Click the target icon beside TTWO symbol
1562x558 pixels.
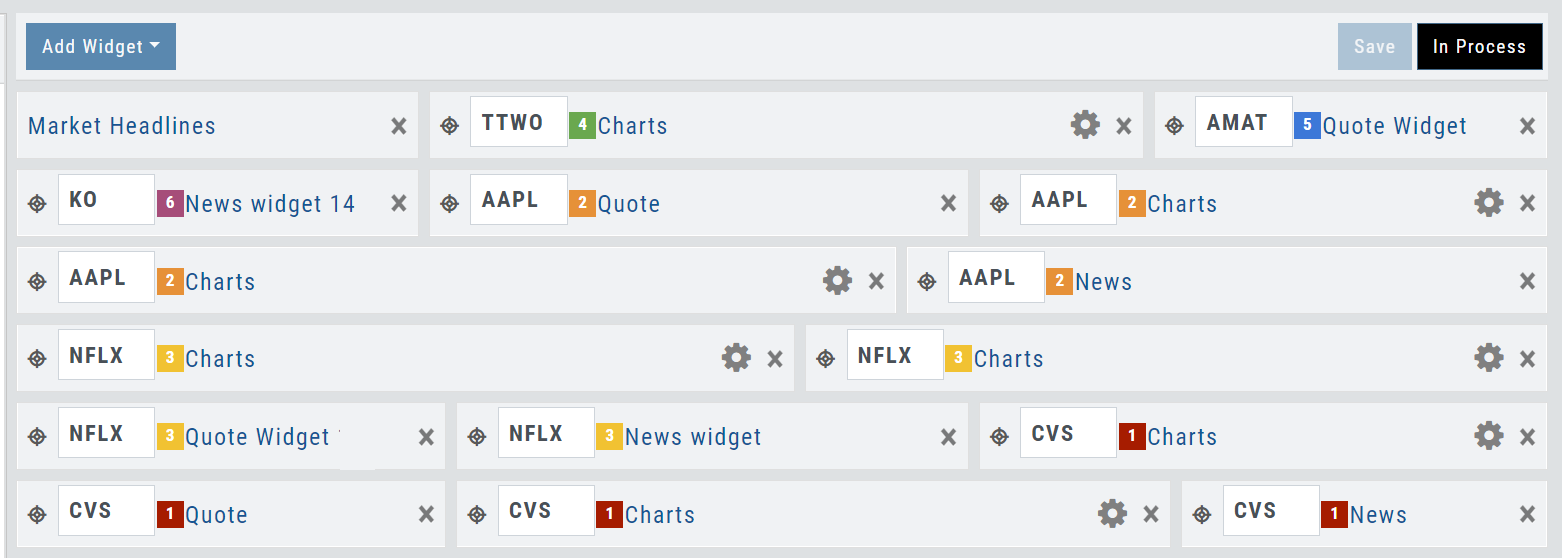coord(450,126)
